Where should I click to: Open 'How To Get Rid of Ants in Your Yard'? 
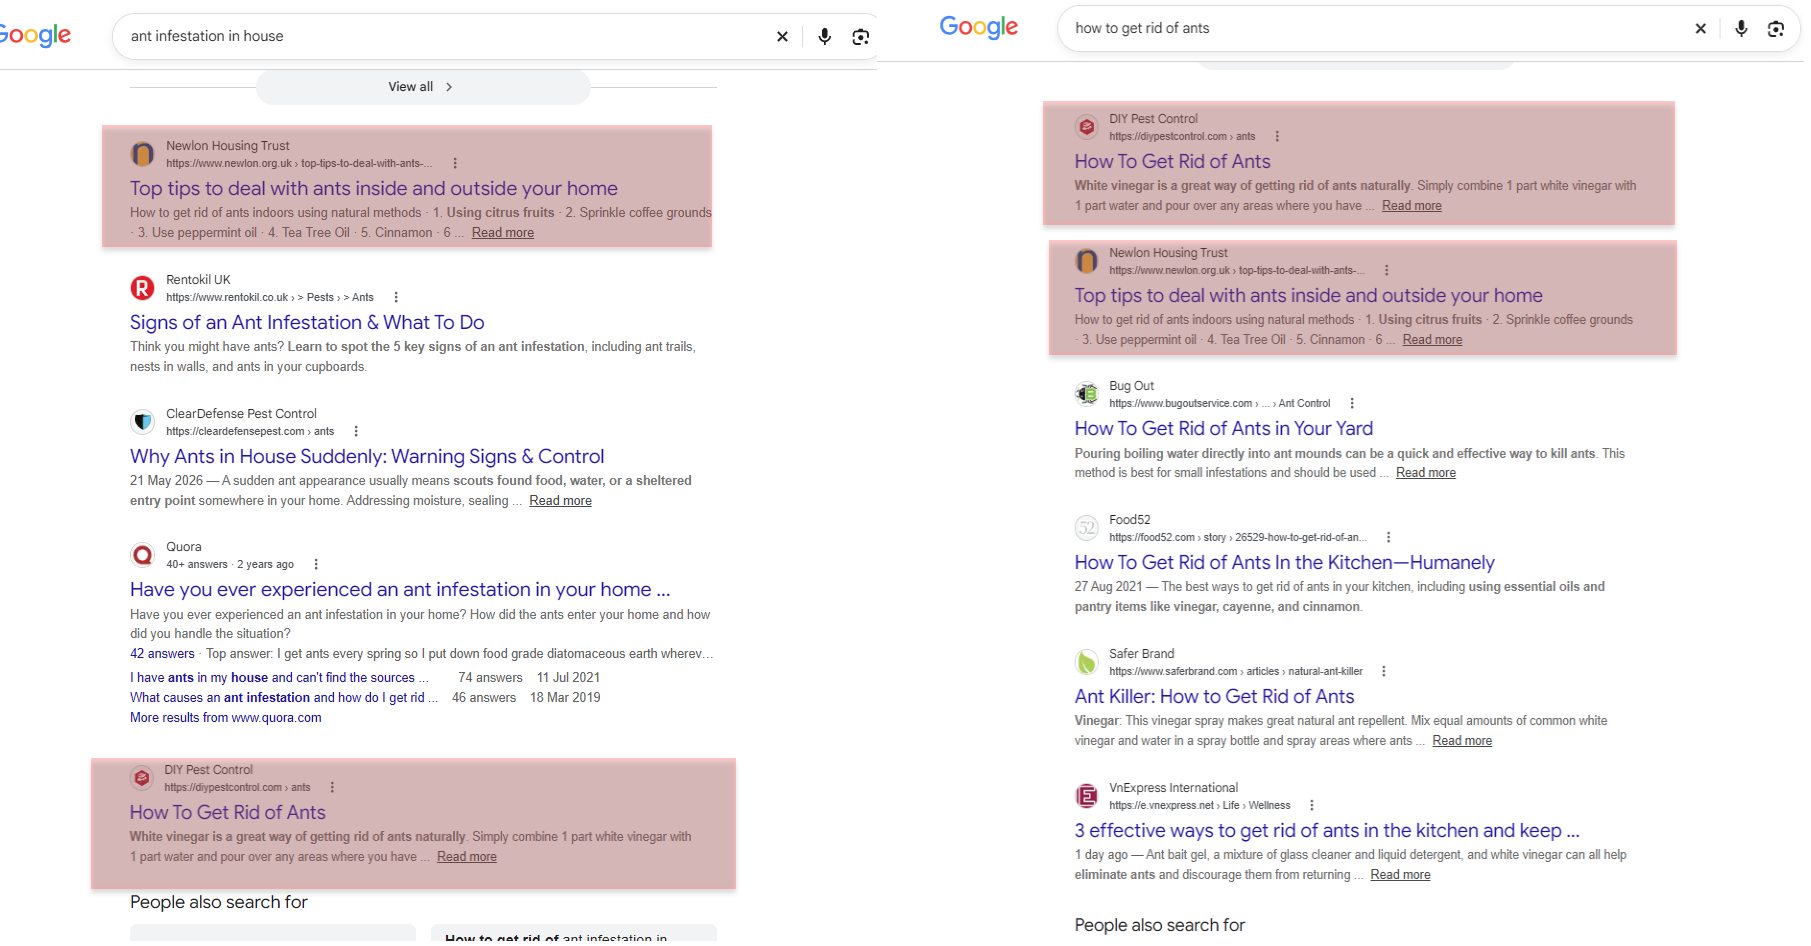tap(1223, 428)
